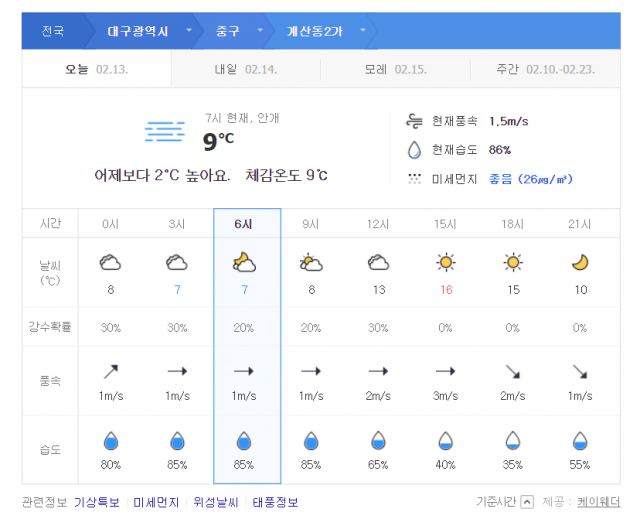
Task: Switch to the 주간 02.10.-02.23. tab
Action: coord(545,69)
